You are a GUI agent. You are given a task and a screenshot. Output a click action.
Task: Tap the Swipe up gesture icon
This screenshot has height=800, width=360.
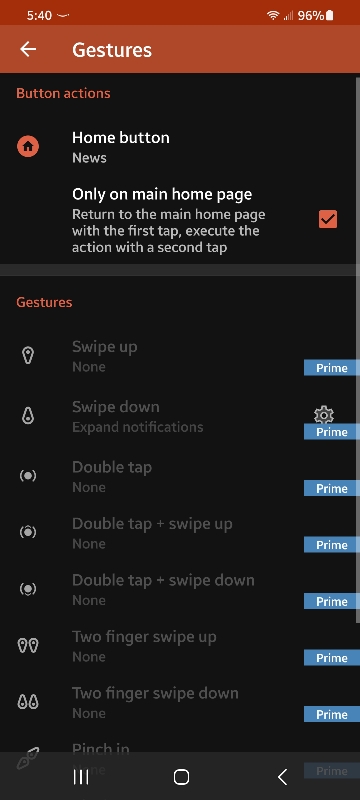tap(28, 356)
